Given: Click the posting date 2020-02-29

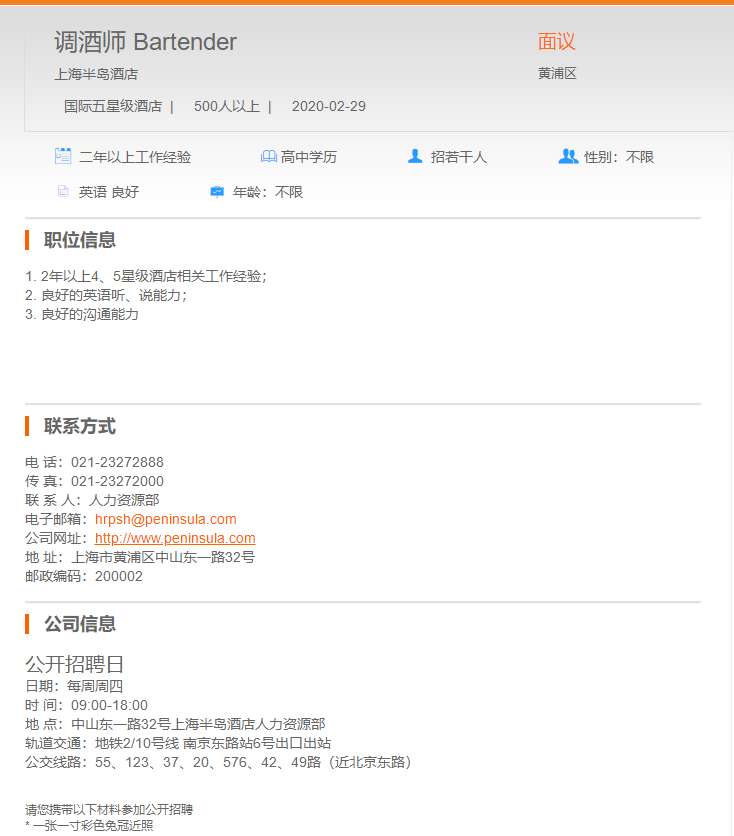Looking at the screenshot, I should (x=329, y=106).
